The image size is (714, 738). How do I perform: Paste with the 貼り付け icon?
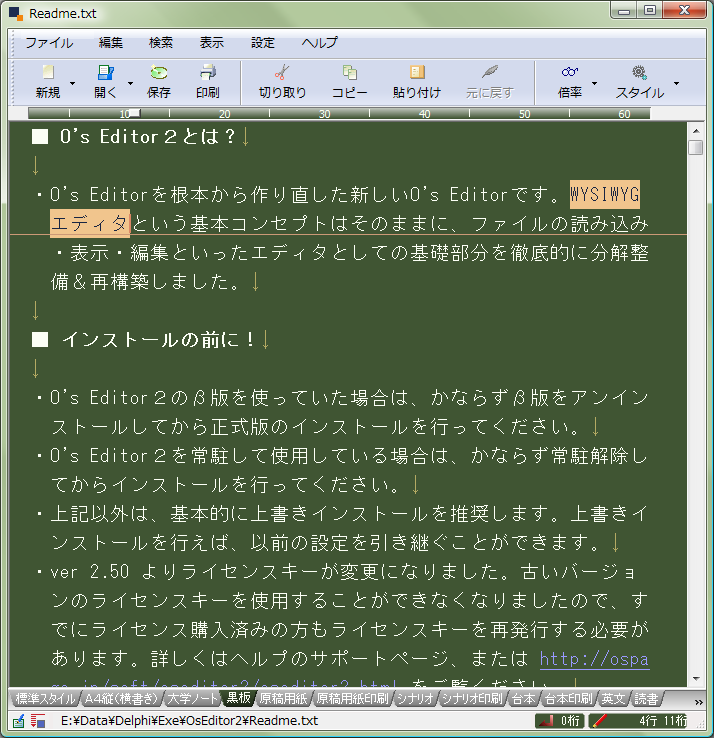click(x=417, y=72)
